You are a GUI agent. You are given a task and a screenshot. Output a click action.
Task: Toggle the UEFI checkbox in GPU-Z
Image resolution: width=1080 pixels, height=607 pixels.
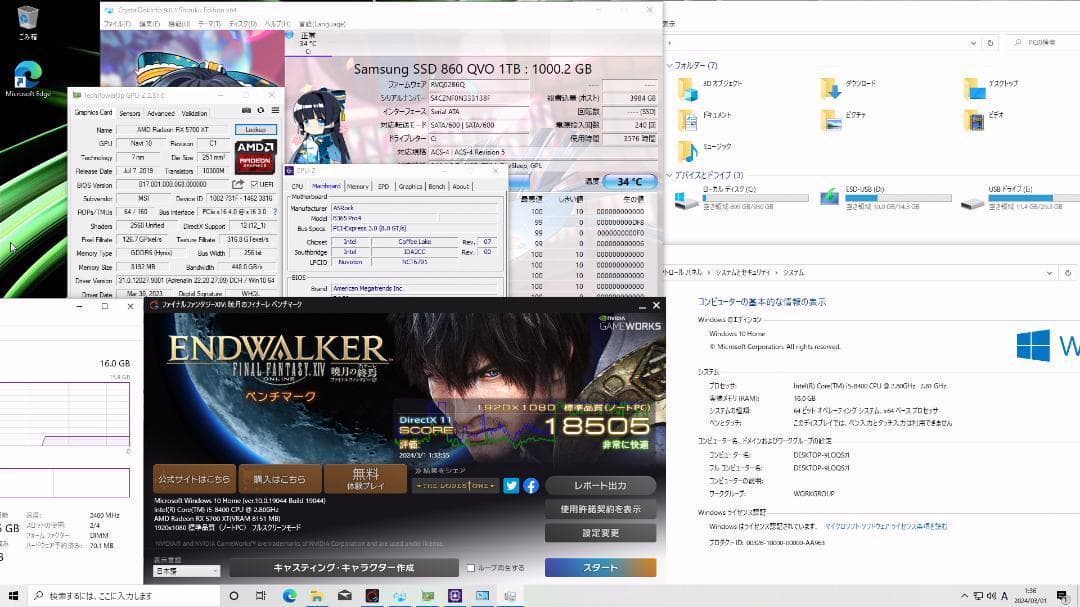(x=254, y=184)
